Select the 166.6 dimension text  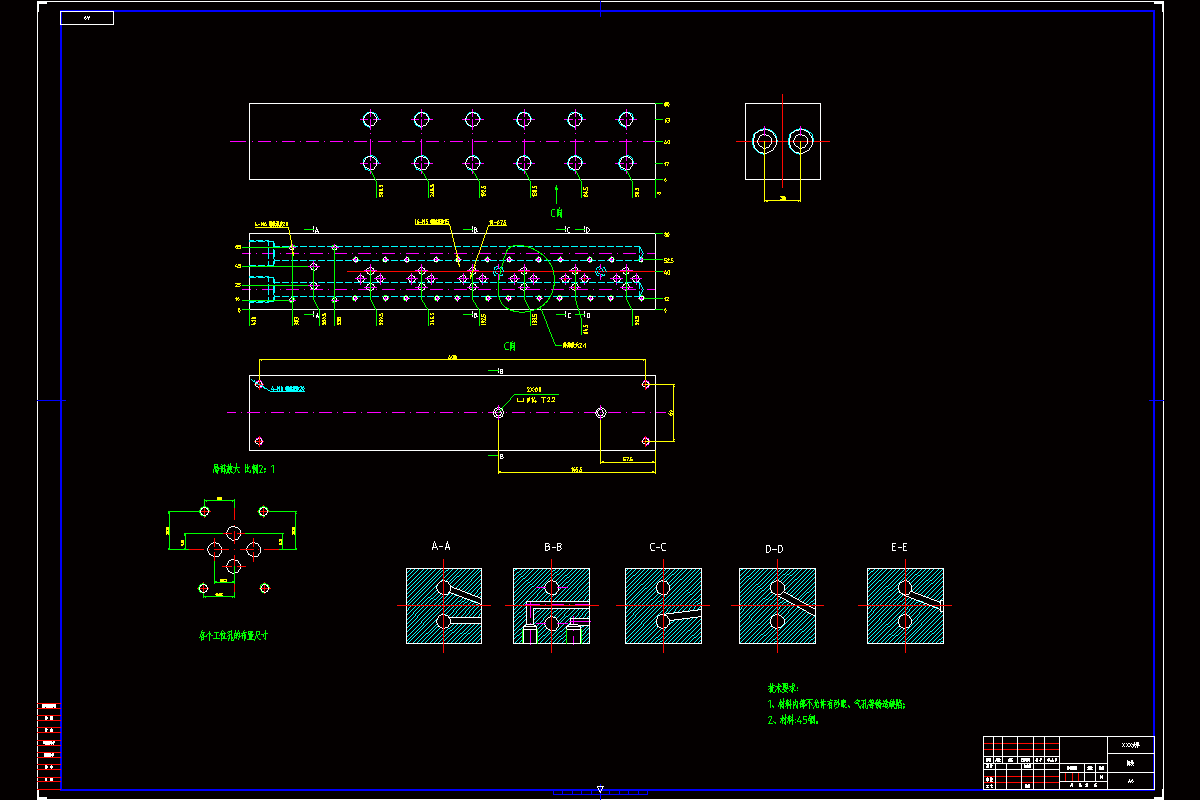click(576, 469)
